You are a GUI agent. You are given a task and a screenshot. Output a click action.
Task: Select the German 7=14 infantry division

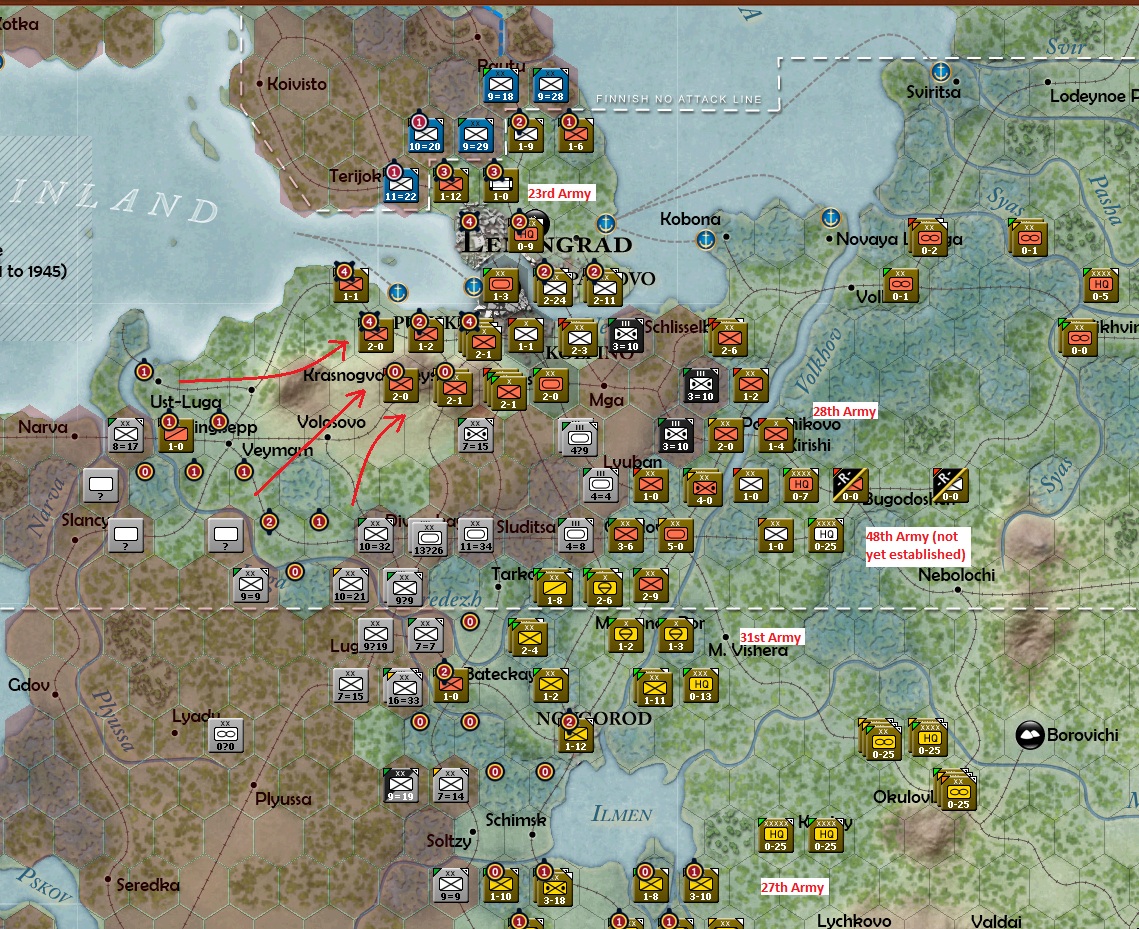(x=450, y=785)
